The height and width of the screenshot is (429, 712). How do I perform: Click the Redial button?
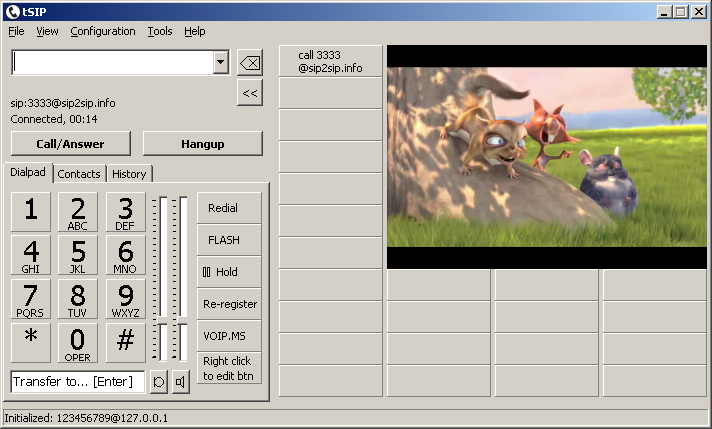[x=229, y=208]
